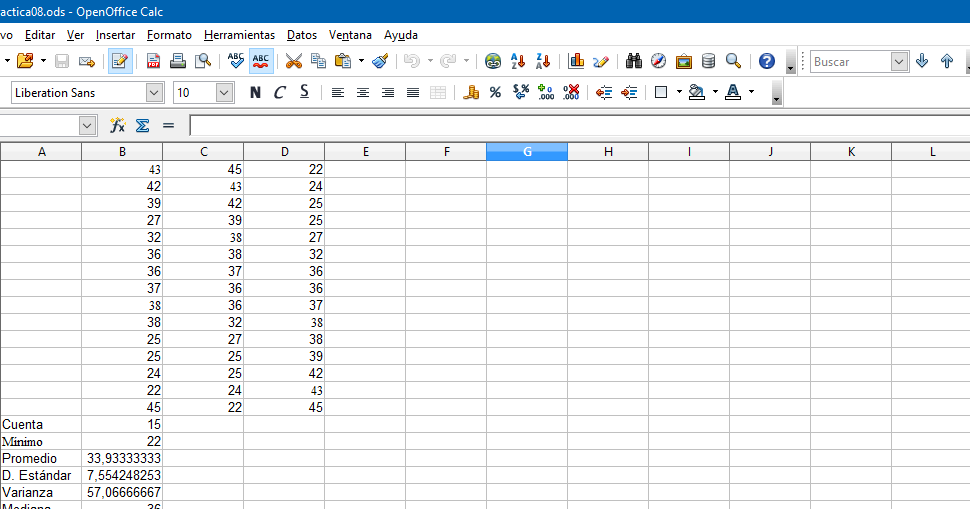Viewport: 970px width, 509px height.
Task: Click the Print file directly icon
Action: (x=178, y=61)
